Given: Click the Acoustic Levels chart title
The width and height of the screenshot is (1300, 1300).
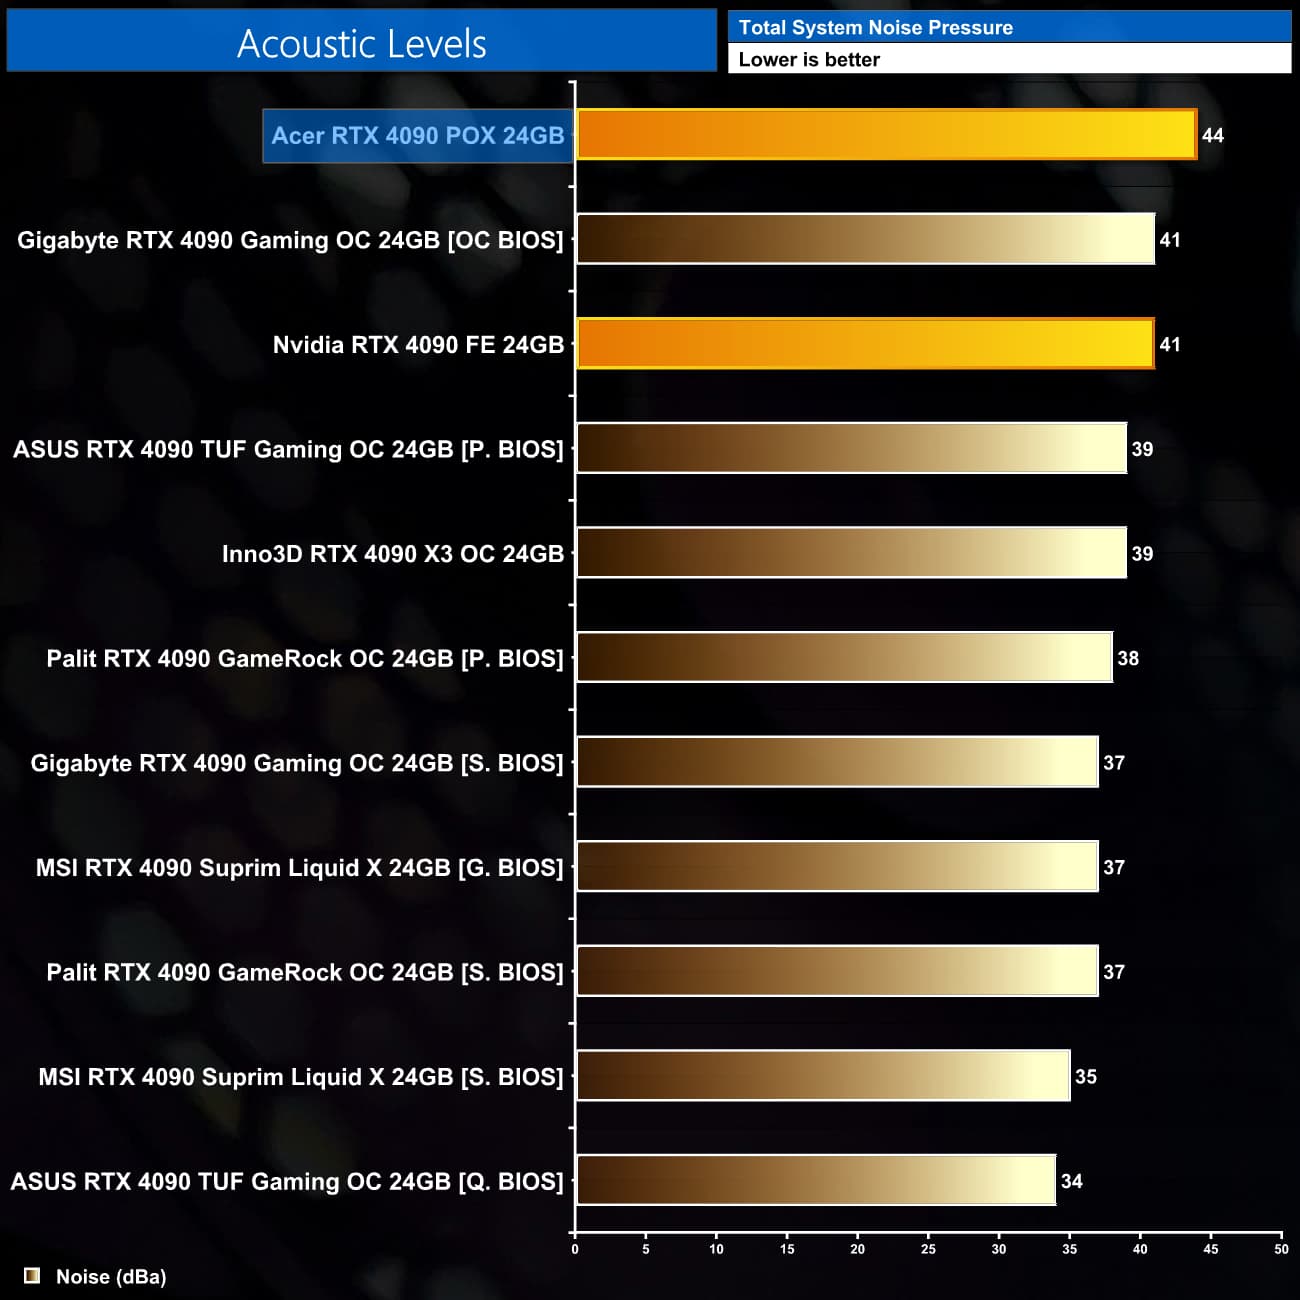Looking at the screenshot, I should pos(362,43).
